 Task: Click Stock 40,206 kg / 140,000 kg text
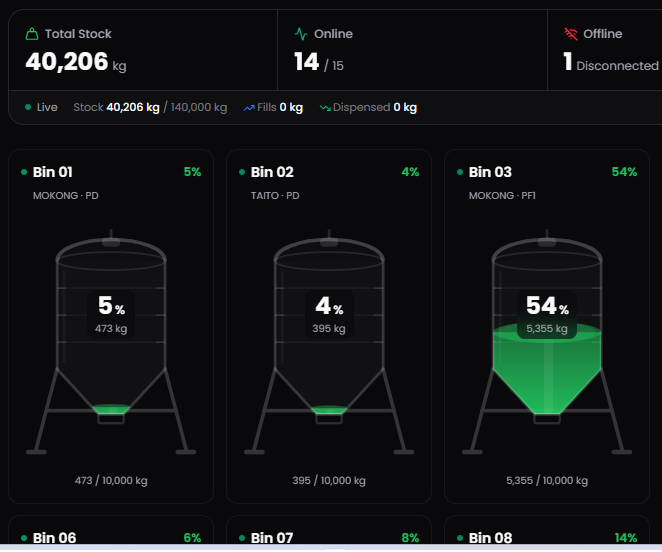150,107
